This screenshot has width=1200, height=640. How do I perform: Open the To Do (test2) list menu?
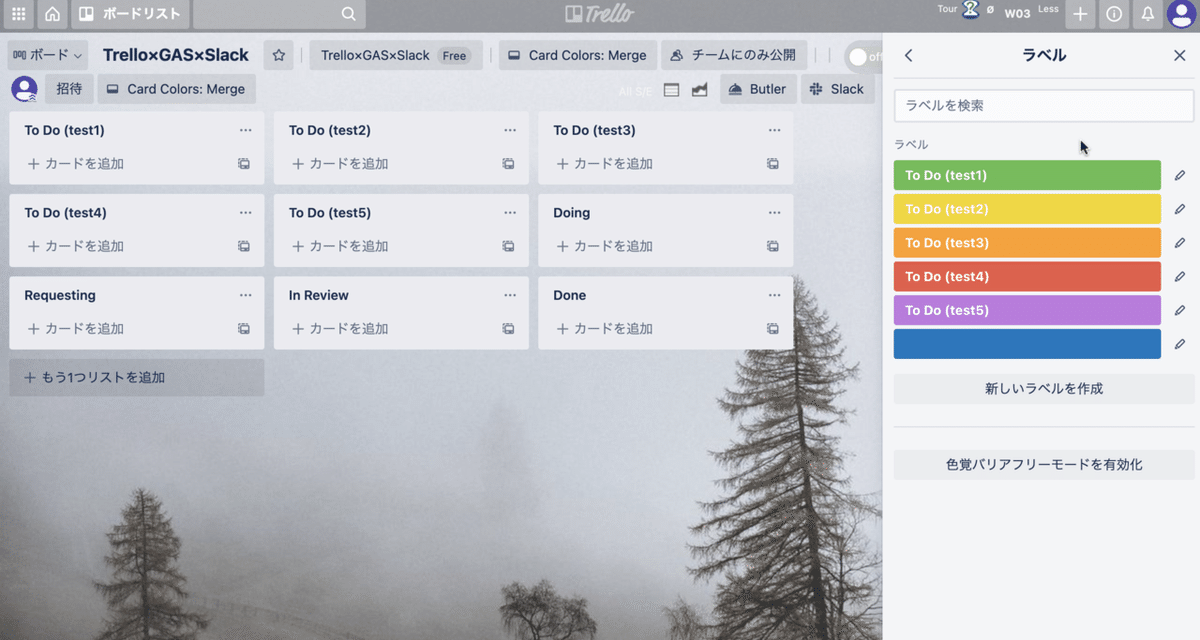[510, 130]
